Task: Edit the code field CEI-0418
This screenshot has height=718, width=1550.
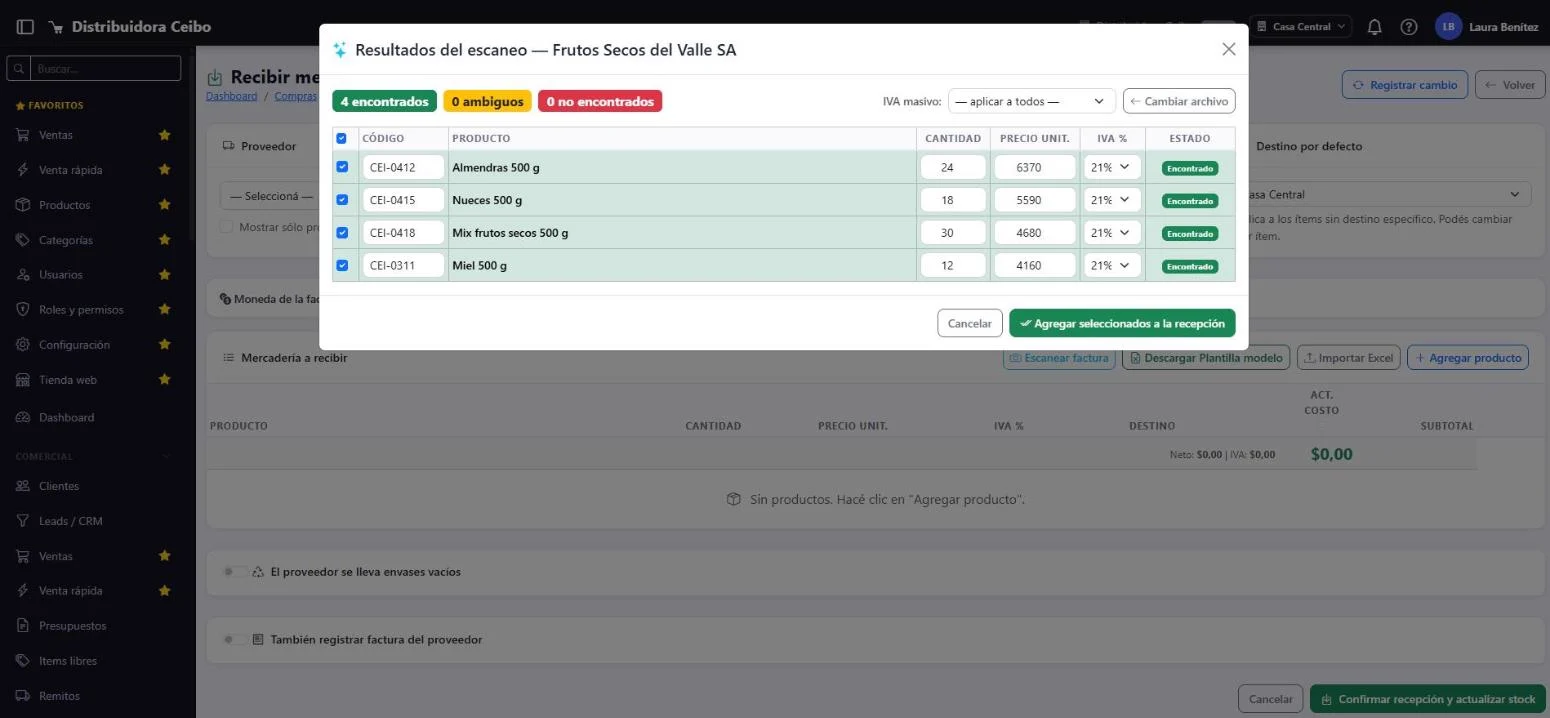Action: click(403, 233)
